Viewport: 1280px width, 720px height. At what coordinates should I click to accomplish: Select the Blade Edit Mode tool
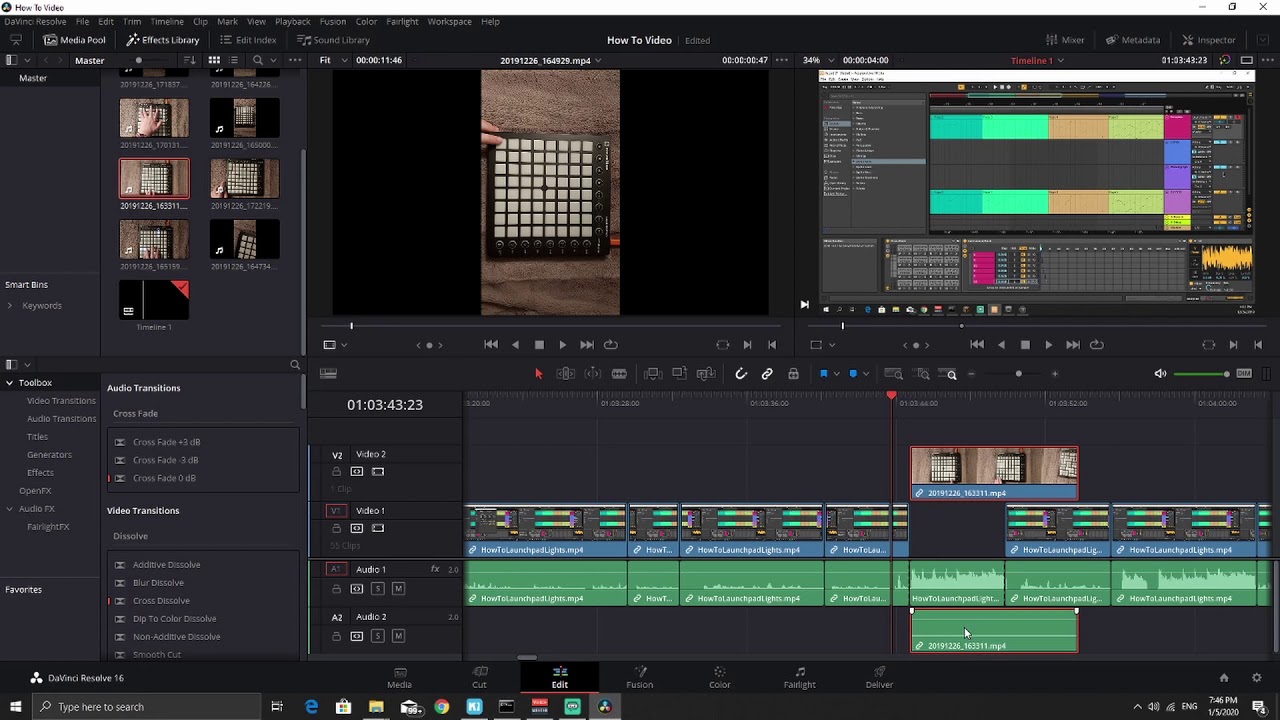[x=619, y=374]
